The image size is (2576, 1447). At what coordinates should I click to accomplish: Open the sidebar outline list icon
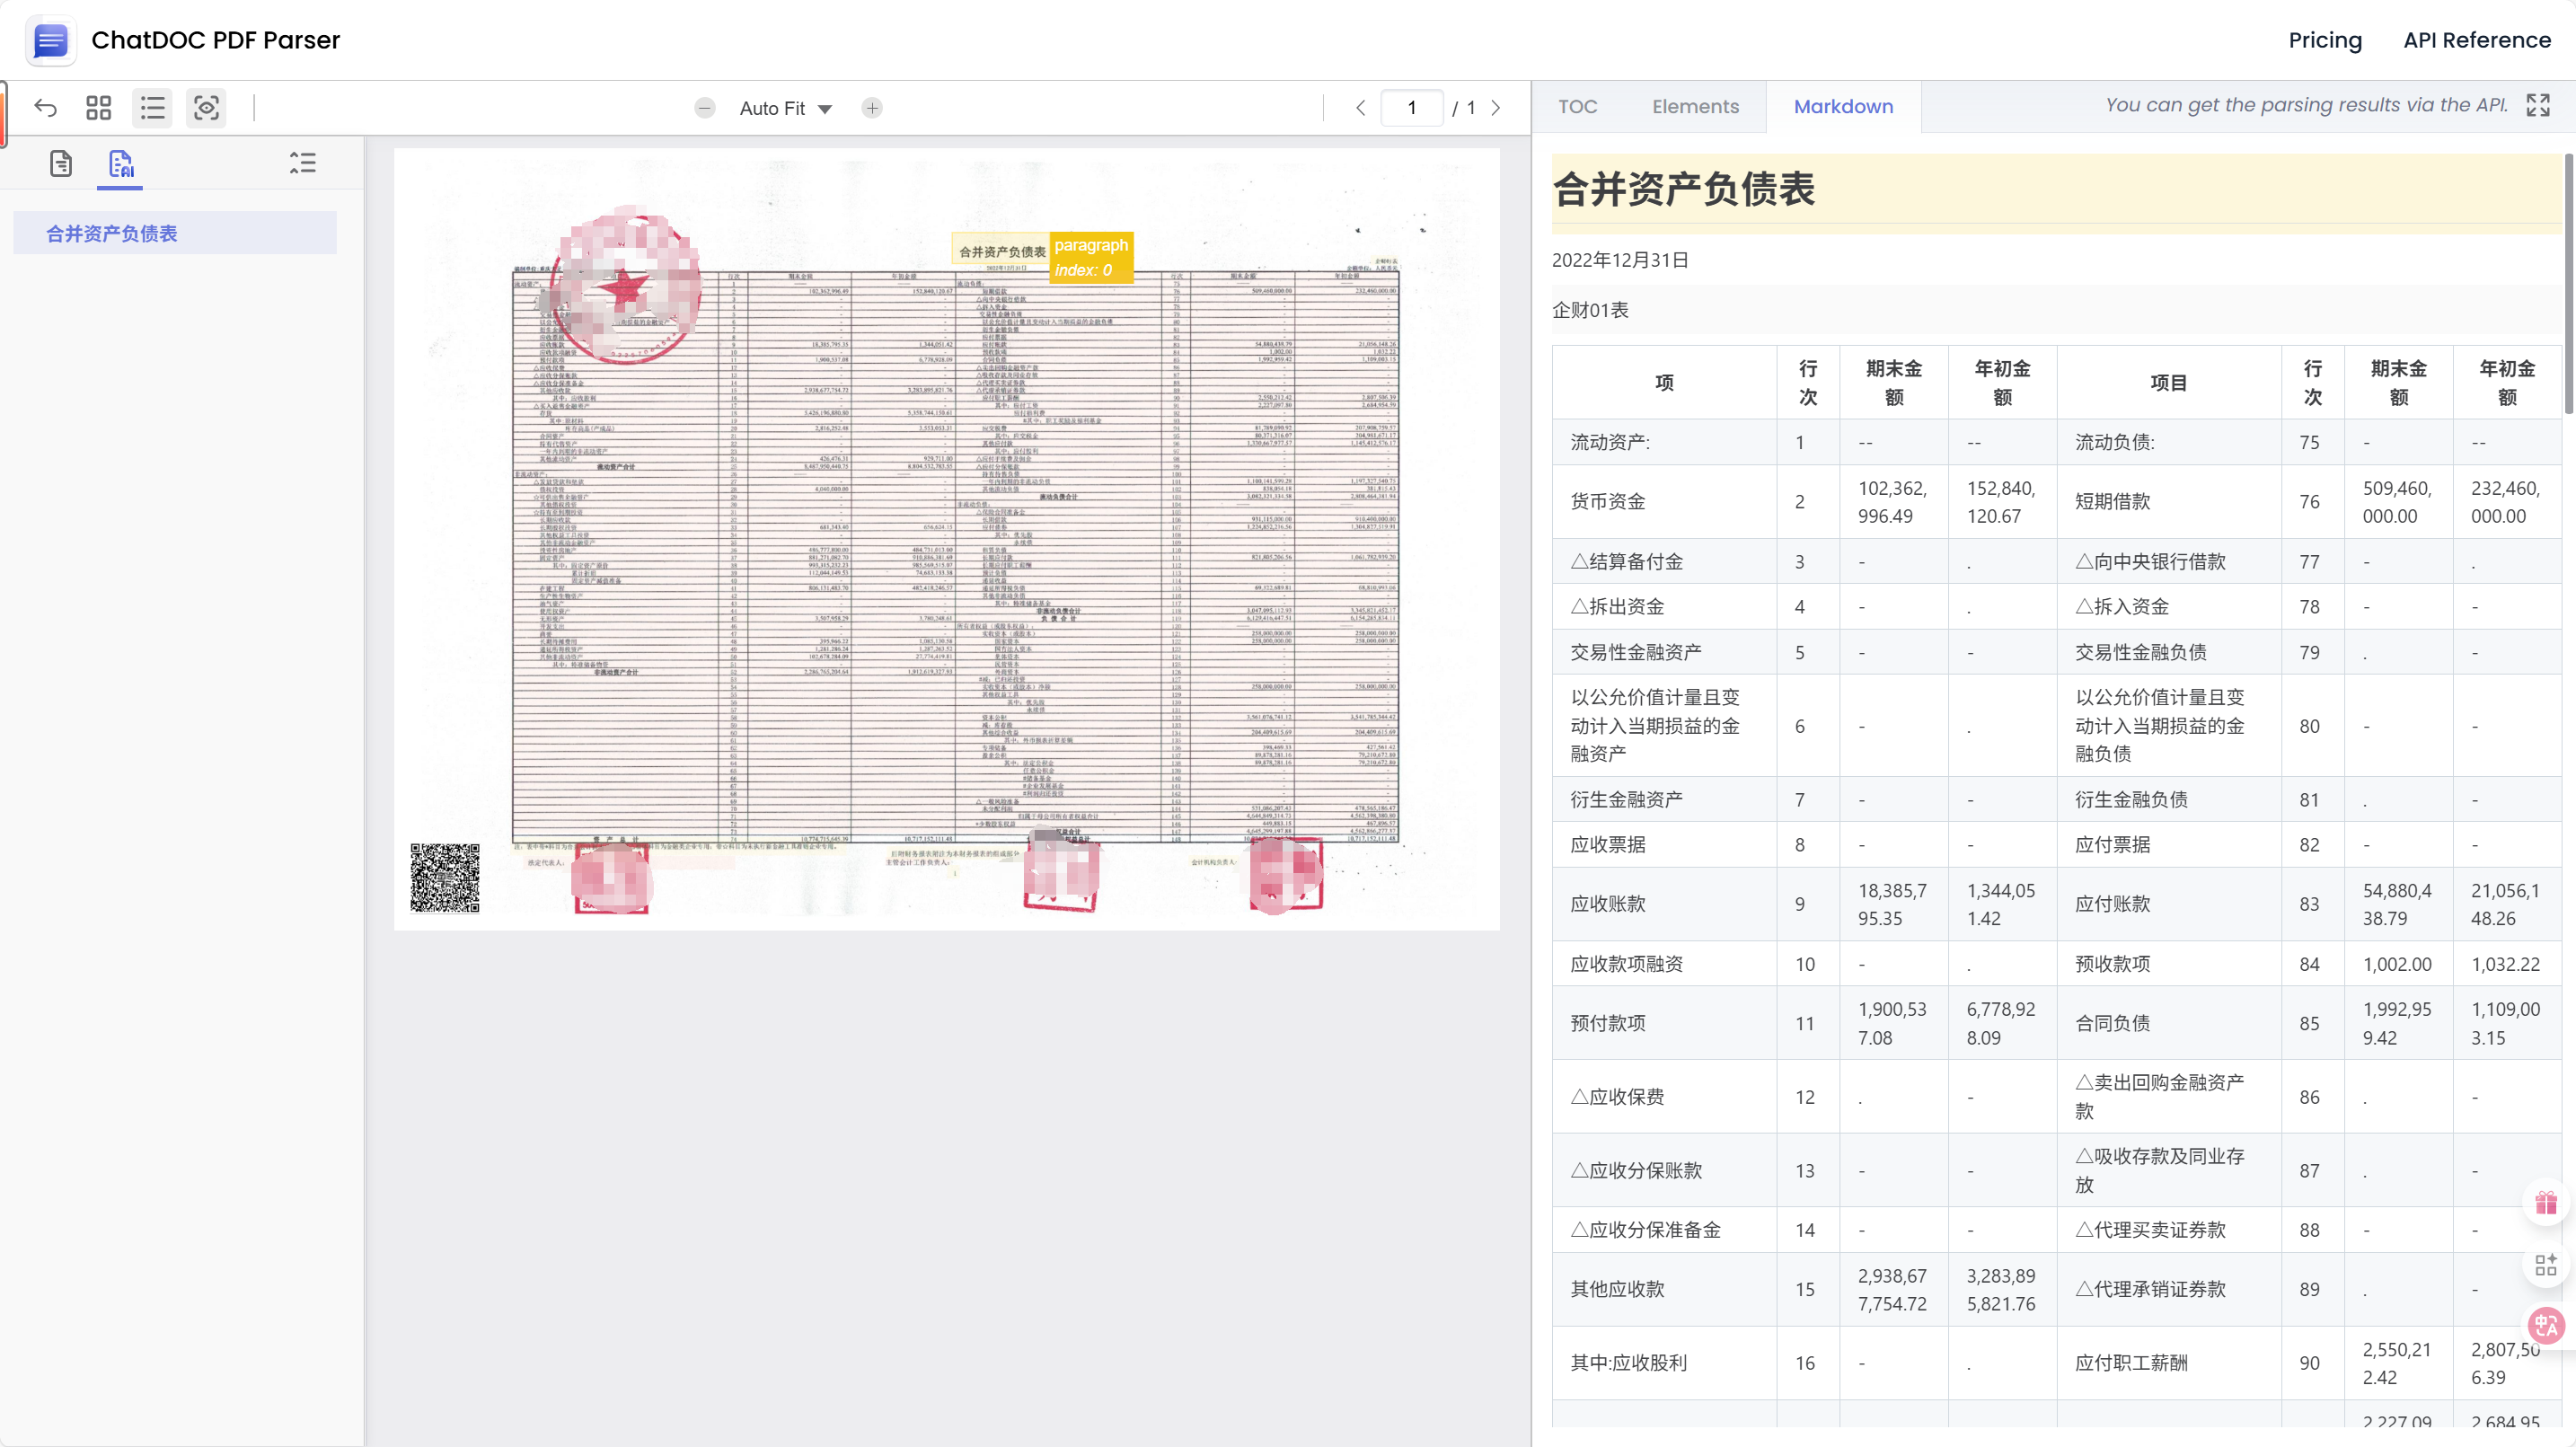[x=302, y=162]
